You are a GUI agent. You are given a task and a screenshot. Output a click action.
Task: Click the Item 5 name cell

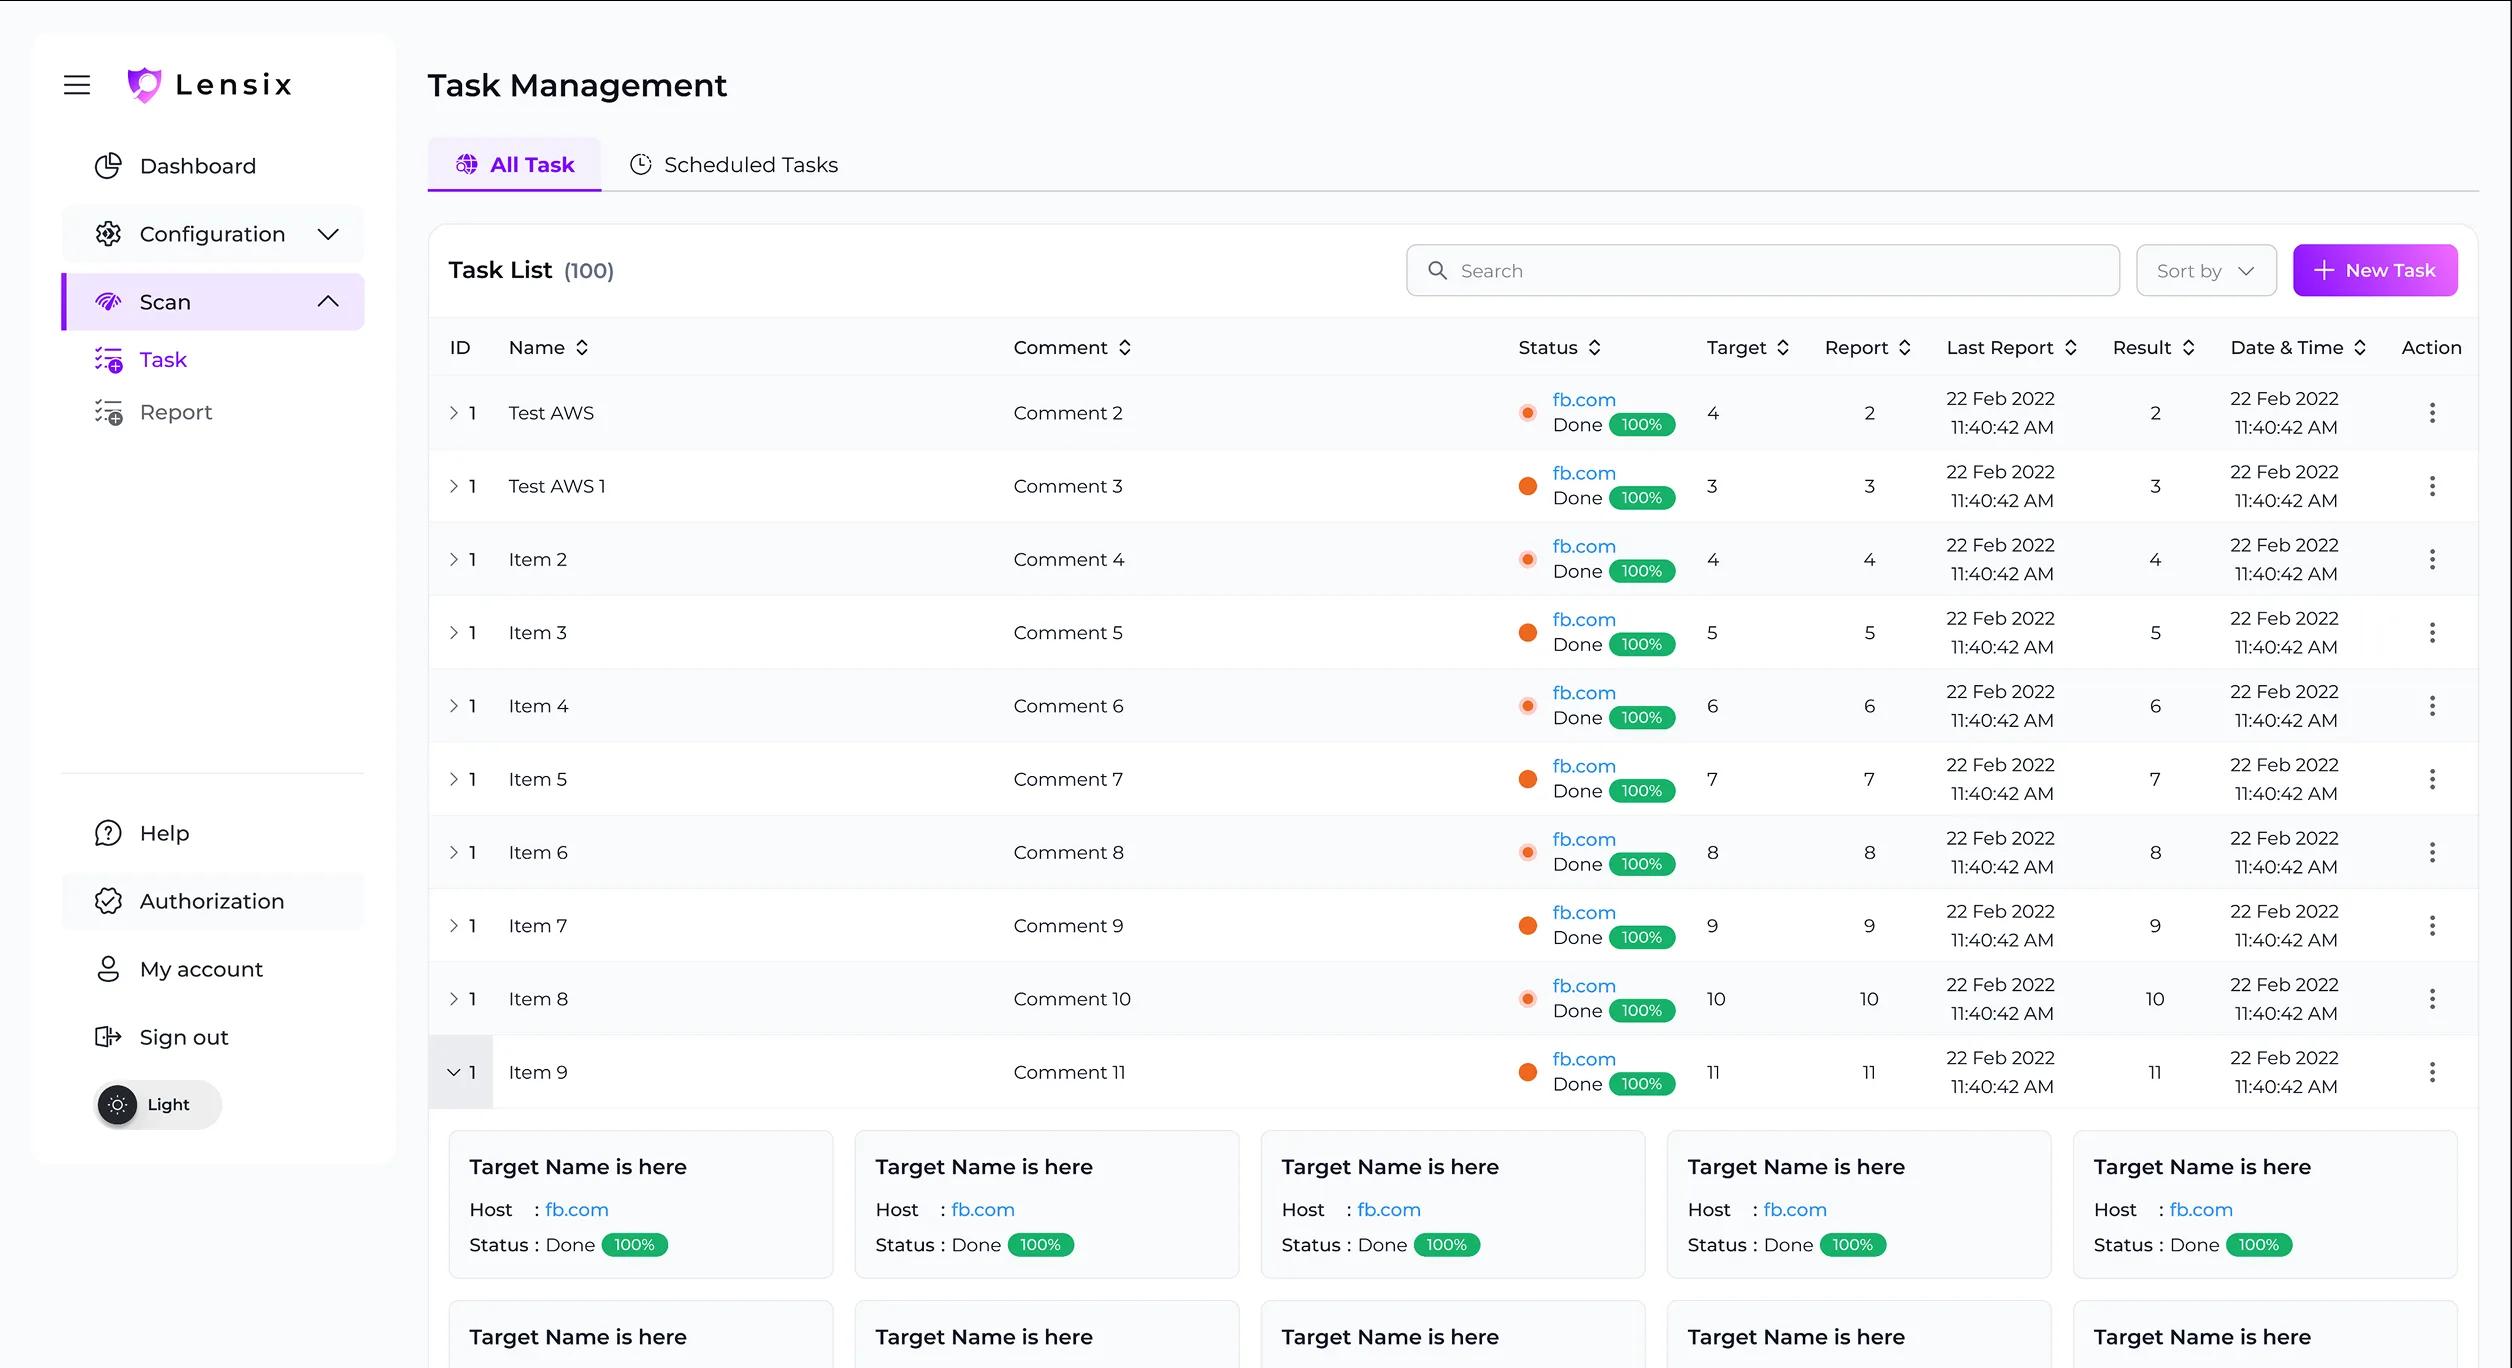[x=538, y=779]
